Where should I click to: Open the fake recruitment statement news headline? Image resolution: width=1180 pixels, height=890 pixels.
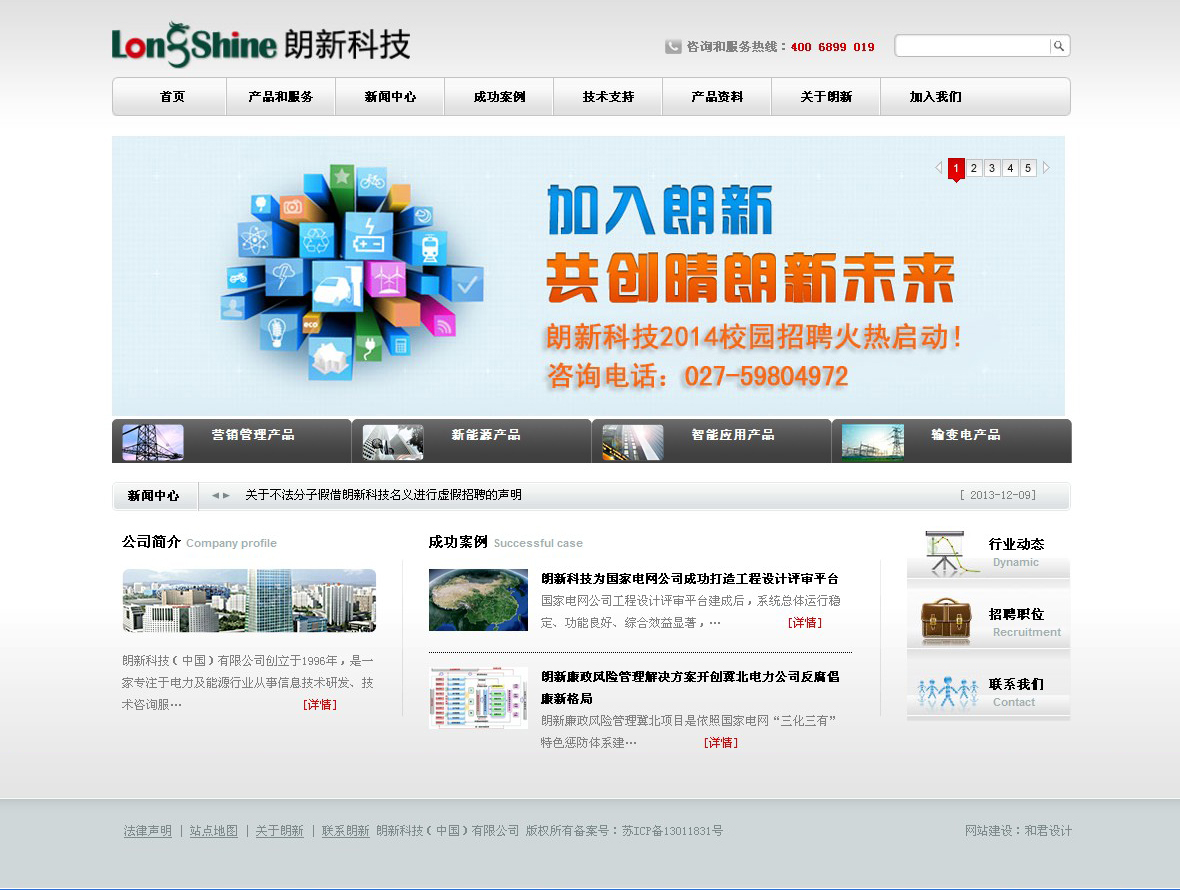[384, 495]
